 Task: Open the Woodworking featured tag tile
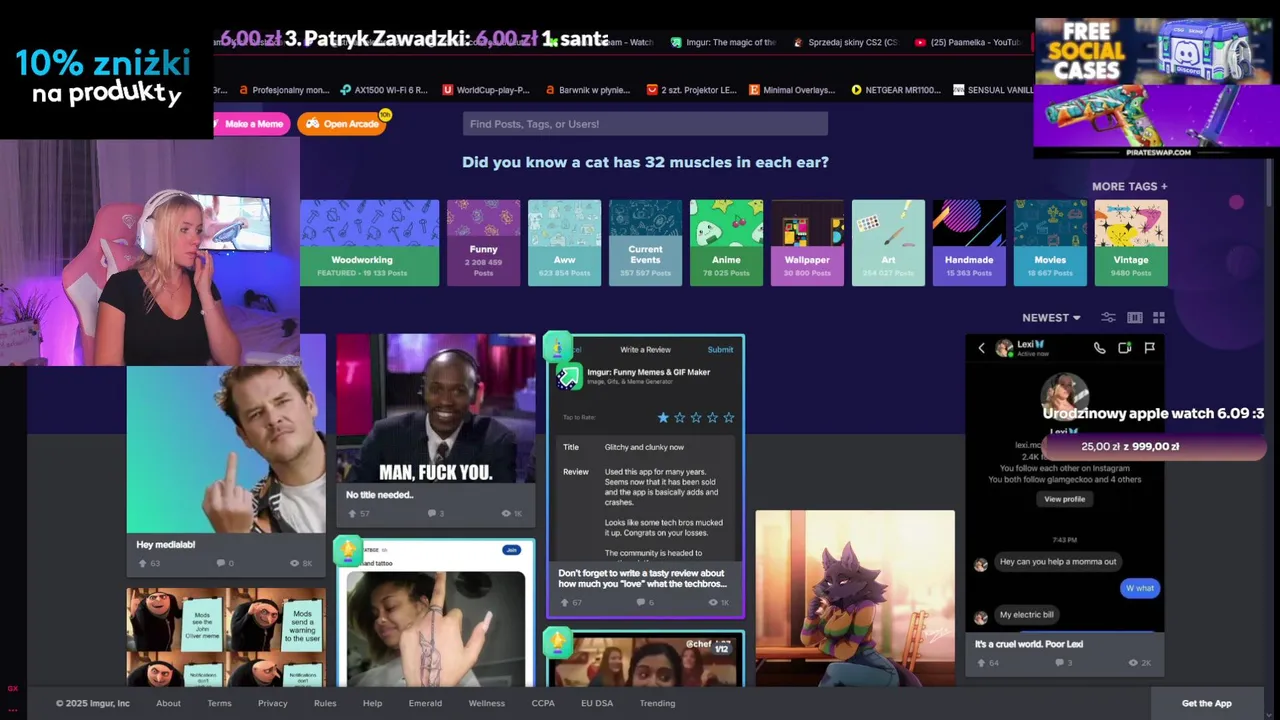[369, 243]
